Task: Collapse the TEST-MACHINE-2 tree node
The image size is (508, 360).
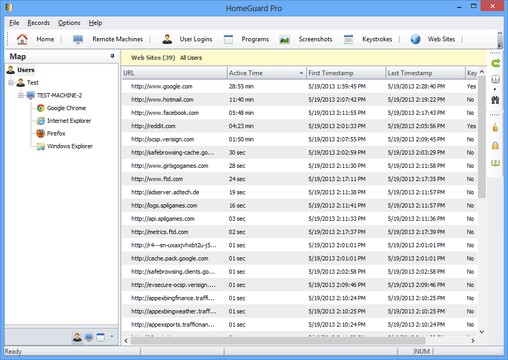Action: coord(21,96)
